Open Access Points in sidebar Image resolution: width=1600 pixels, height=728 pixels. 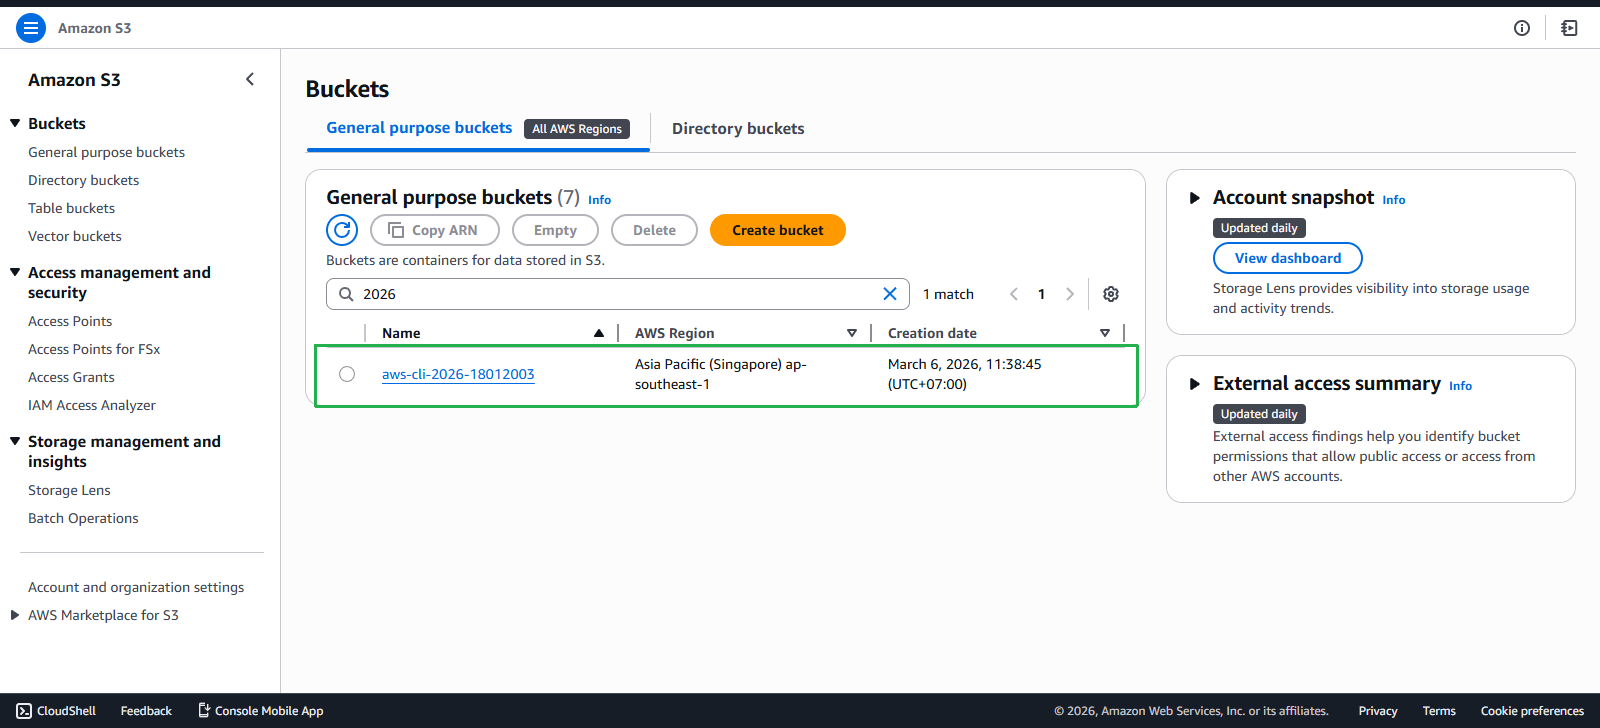(70, 321)
